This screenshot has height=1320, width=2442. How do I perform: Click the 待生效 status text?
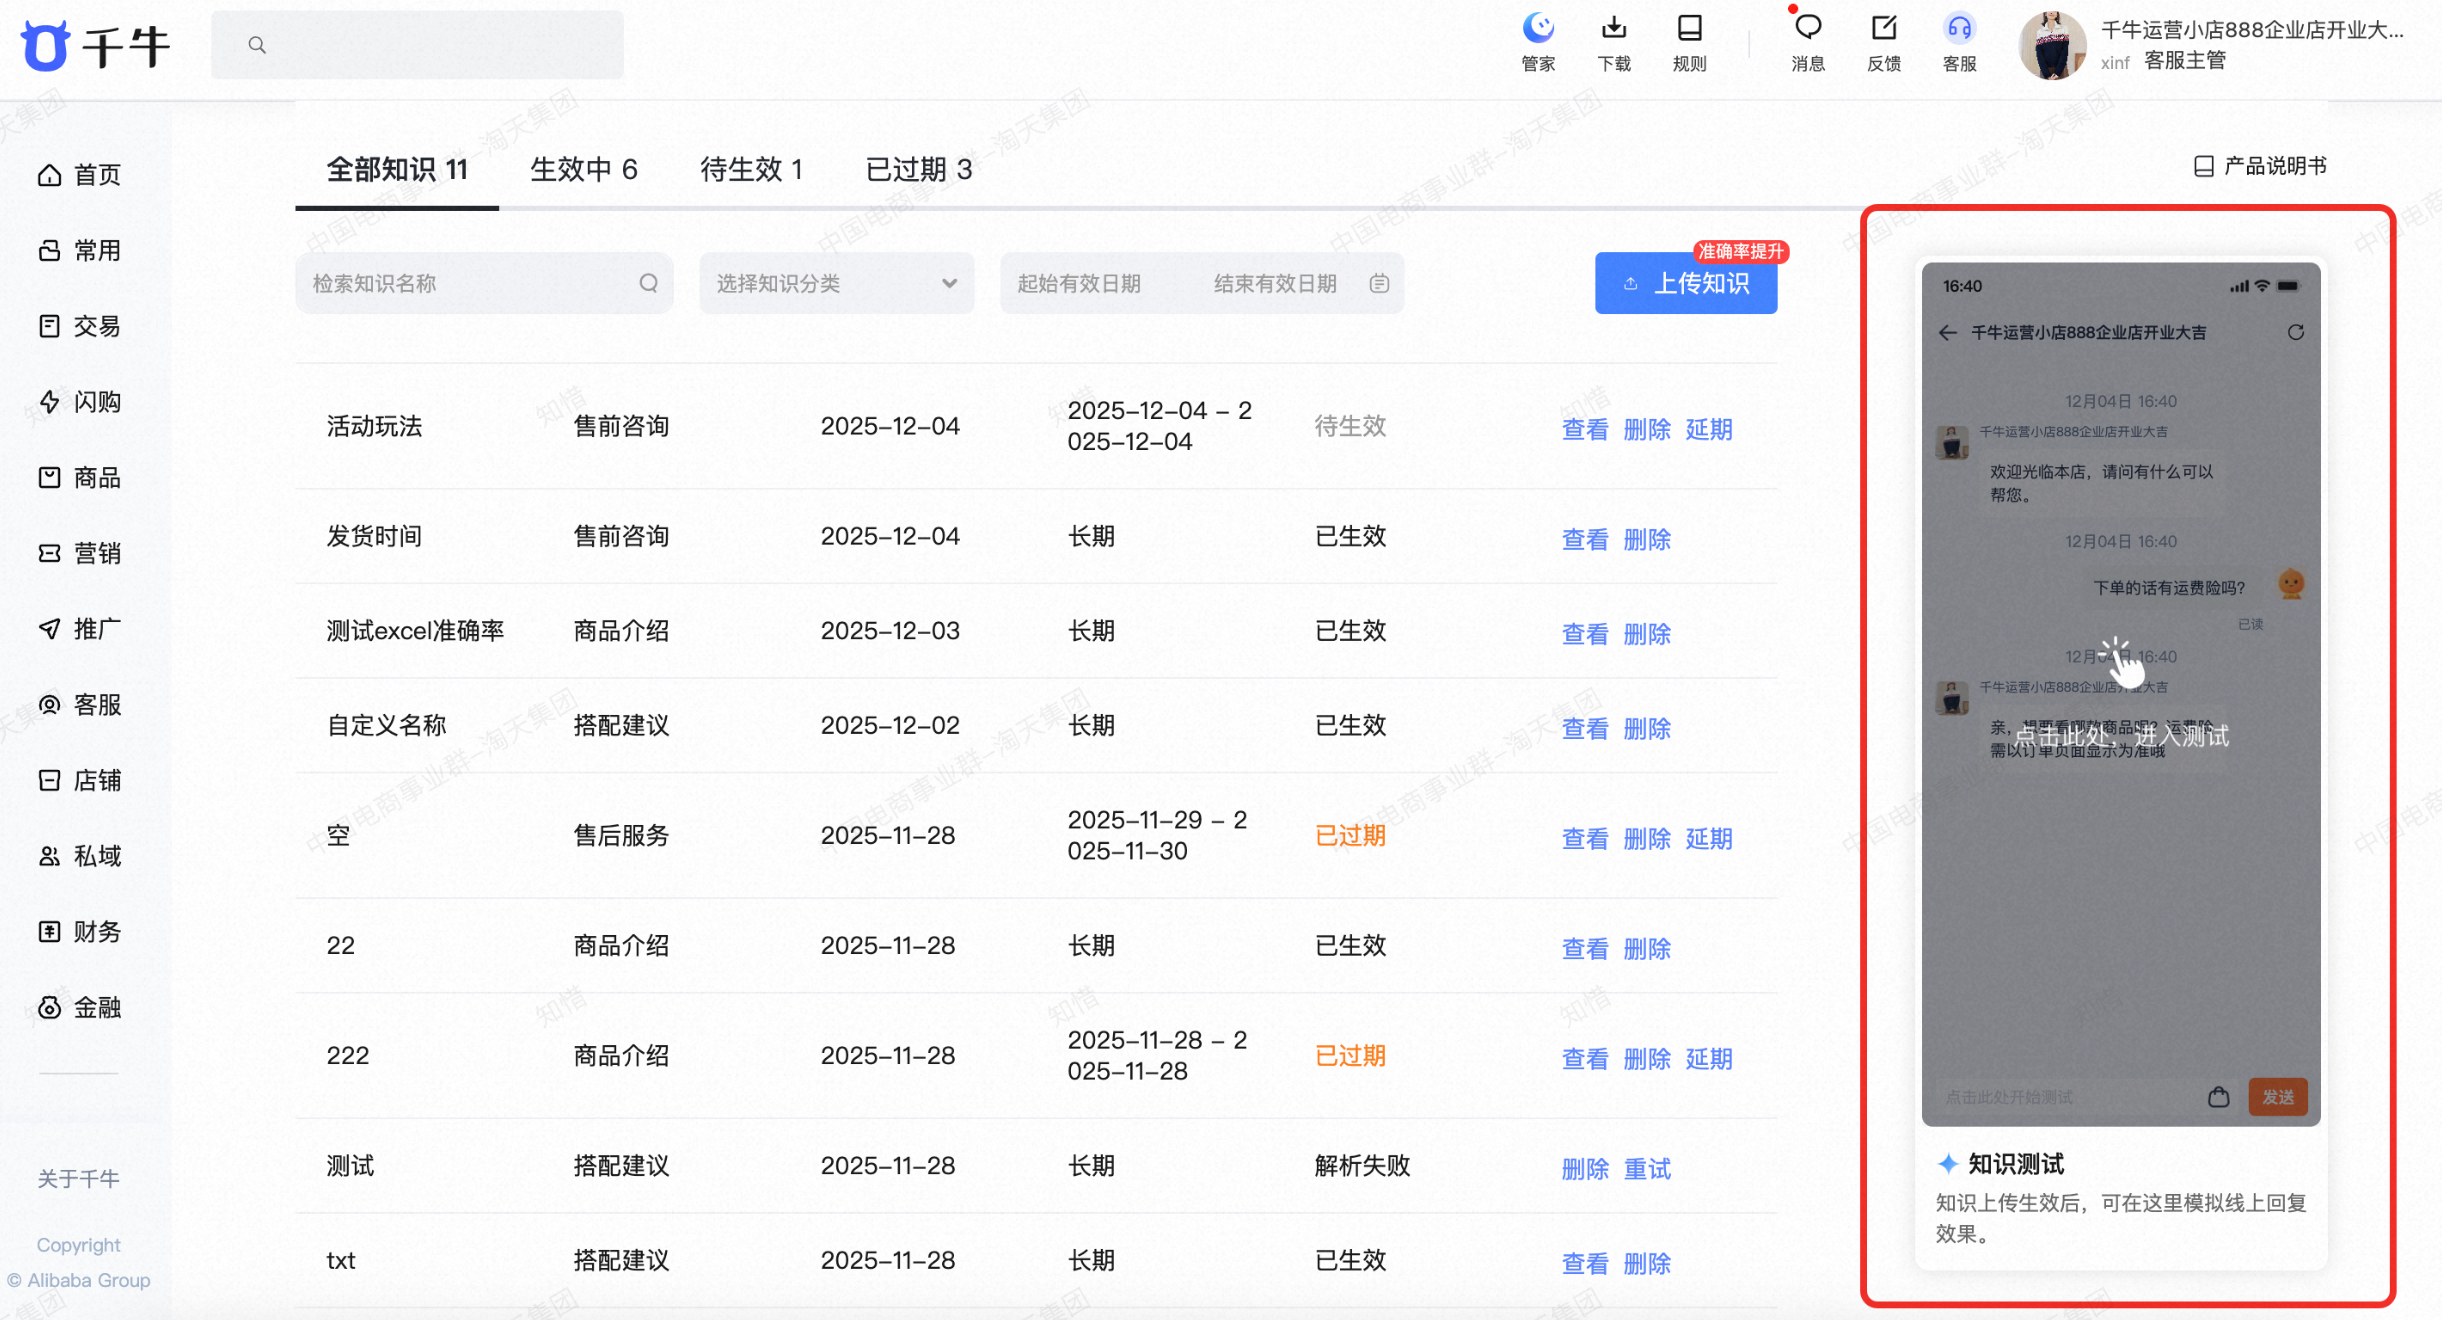[x=1350, y=426]
